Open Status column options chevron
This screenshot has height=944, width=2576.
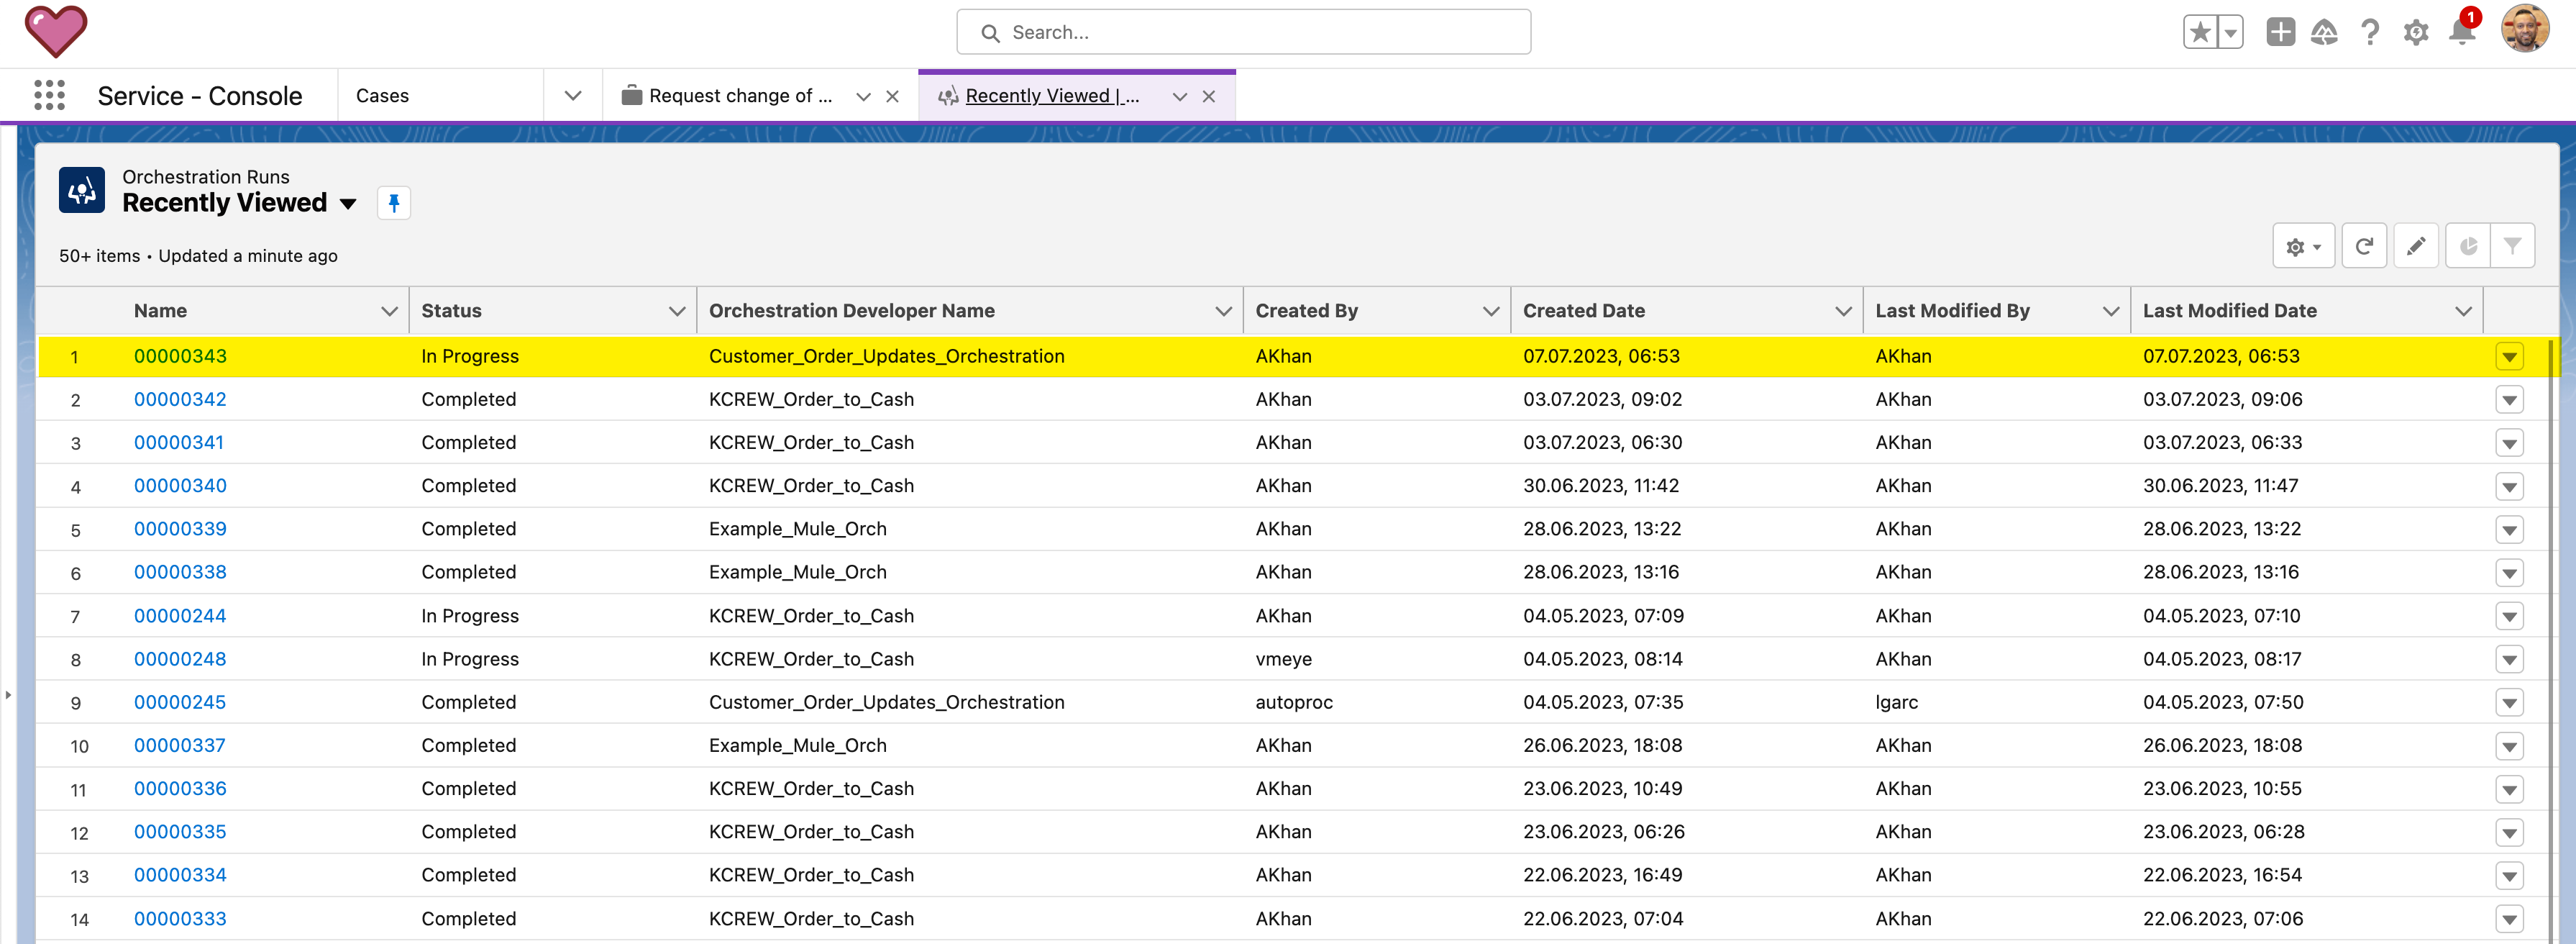coord(677,311)
